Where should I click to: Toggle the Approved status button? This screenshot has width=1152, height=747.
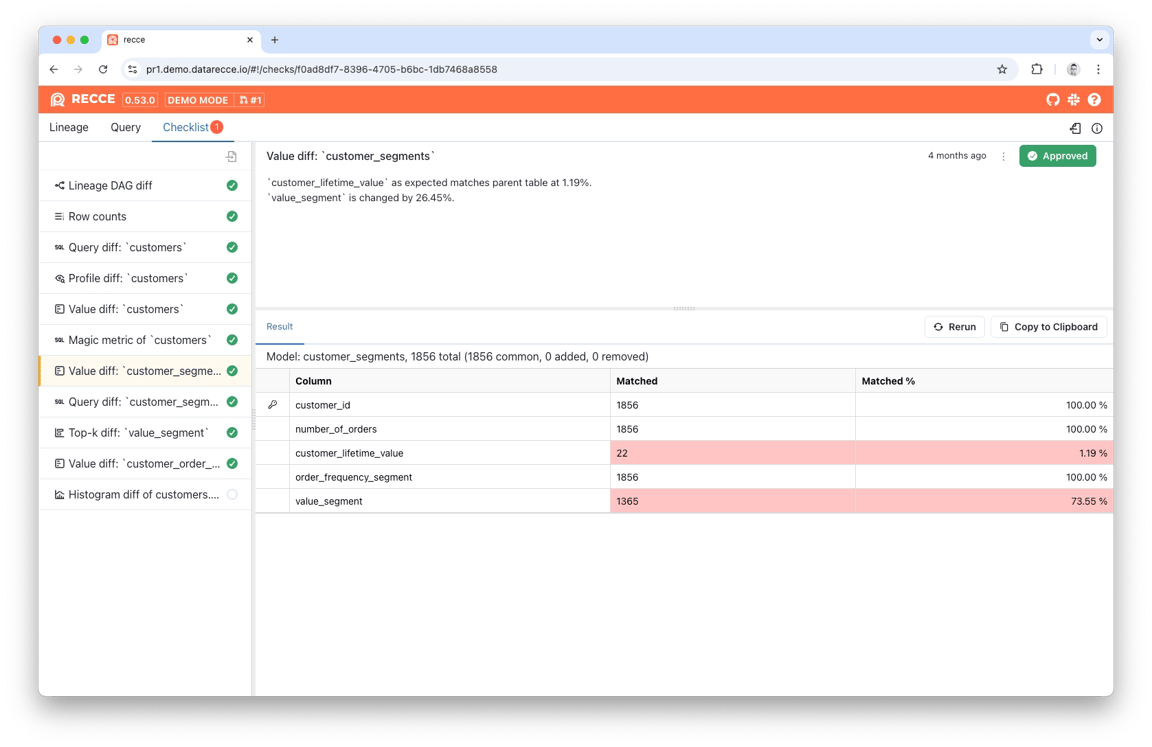pos(1057,155)
